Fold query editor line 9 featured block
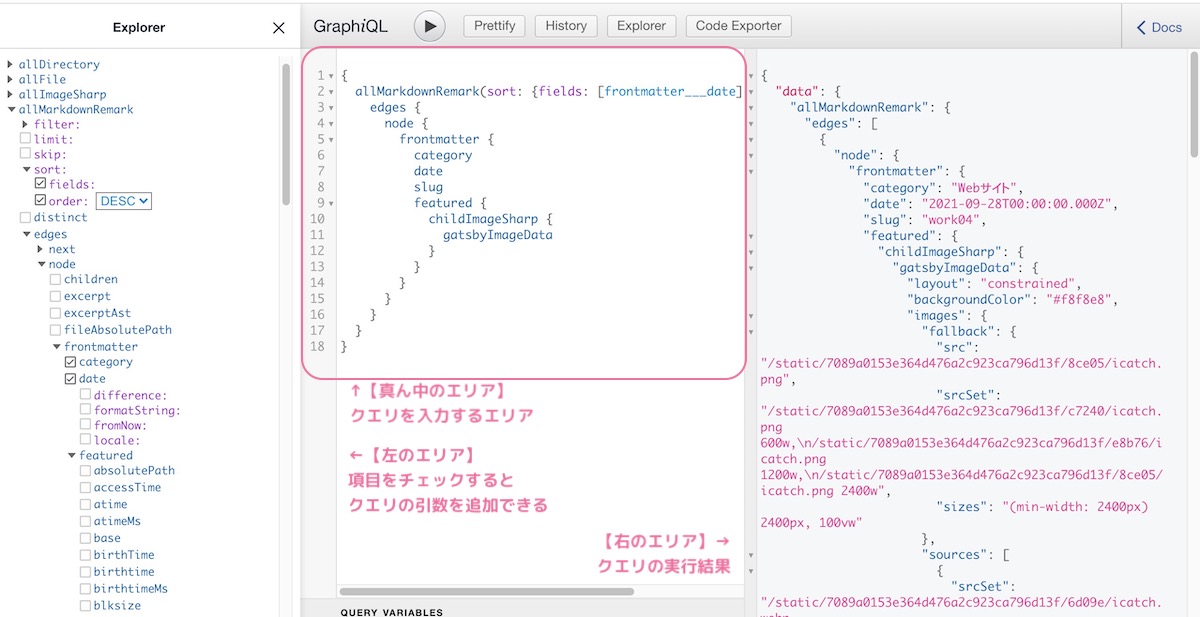Screen dimensions: 1200x617 332,203
